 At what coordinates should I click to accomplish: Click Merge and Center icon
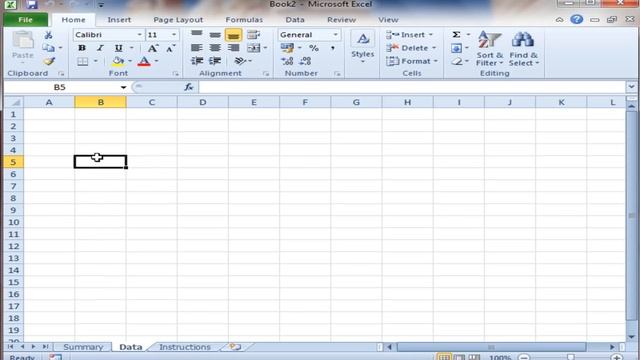click(x=253, y=48)
